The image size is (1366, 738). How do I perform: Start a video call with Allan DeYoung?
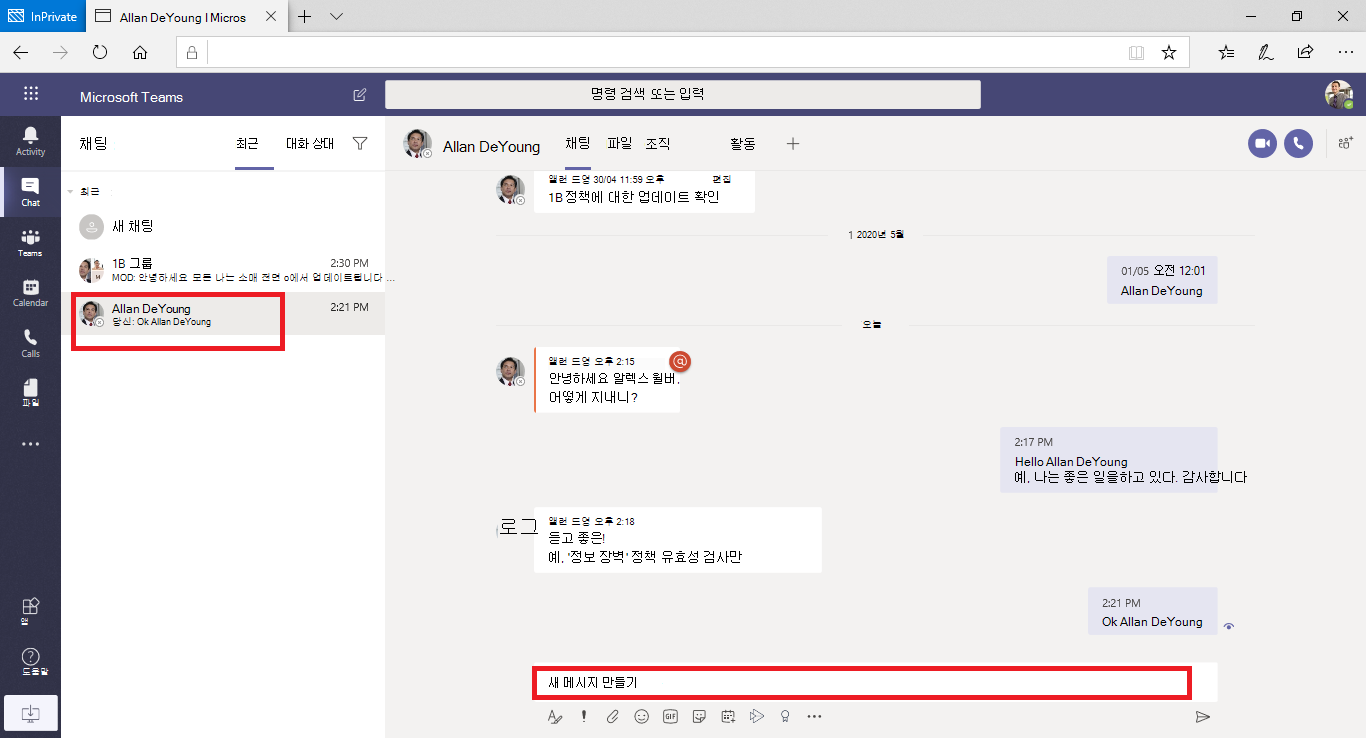(1262, 143)
